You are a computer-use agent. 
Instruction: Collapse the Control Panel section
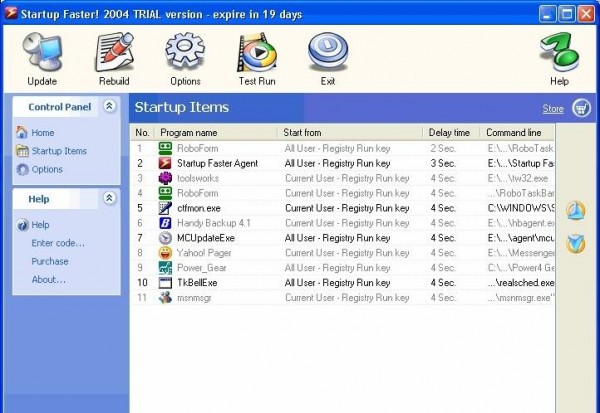pyautogui.click(x=109, y=106)
